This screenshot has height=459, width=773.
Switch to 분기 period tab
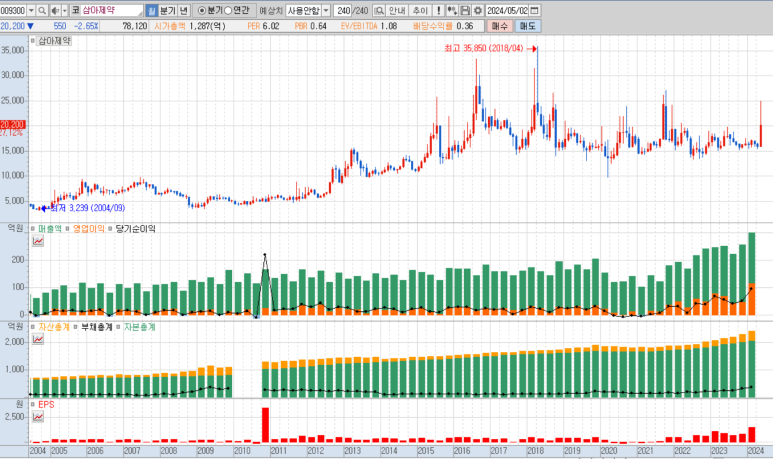(x=168, y=10)
